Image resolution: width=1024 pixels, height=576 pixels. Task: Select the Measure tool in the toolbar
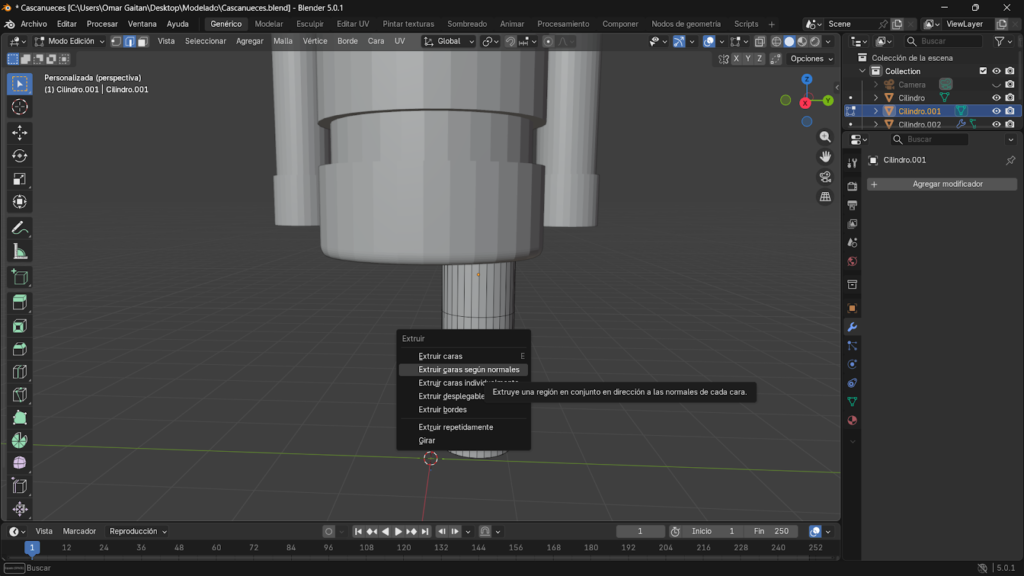click(x=20, y=251)
